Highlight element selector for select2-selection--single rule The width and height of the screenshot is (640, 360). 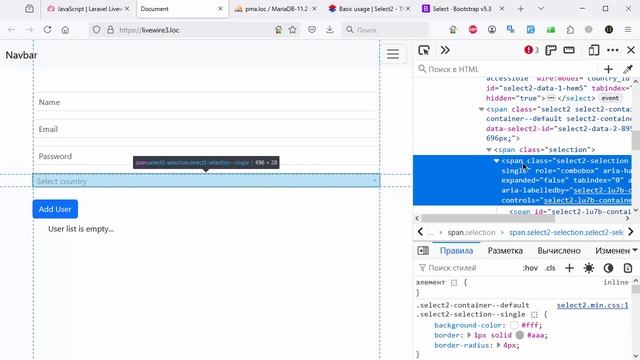coord(534,315)
